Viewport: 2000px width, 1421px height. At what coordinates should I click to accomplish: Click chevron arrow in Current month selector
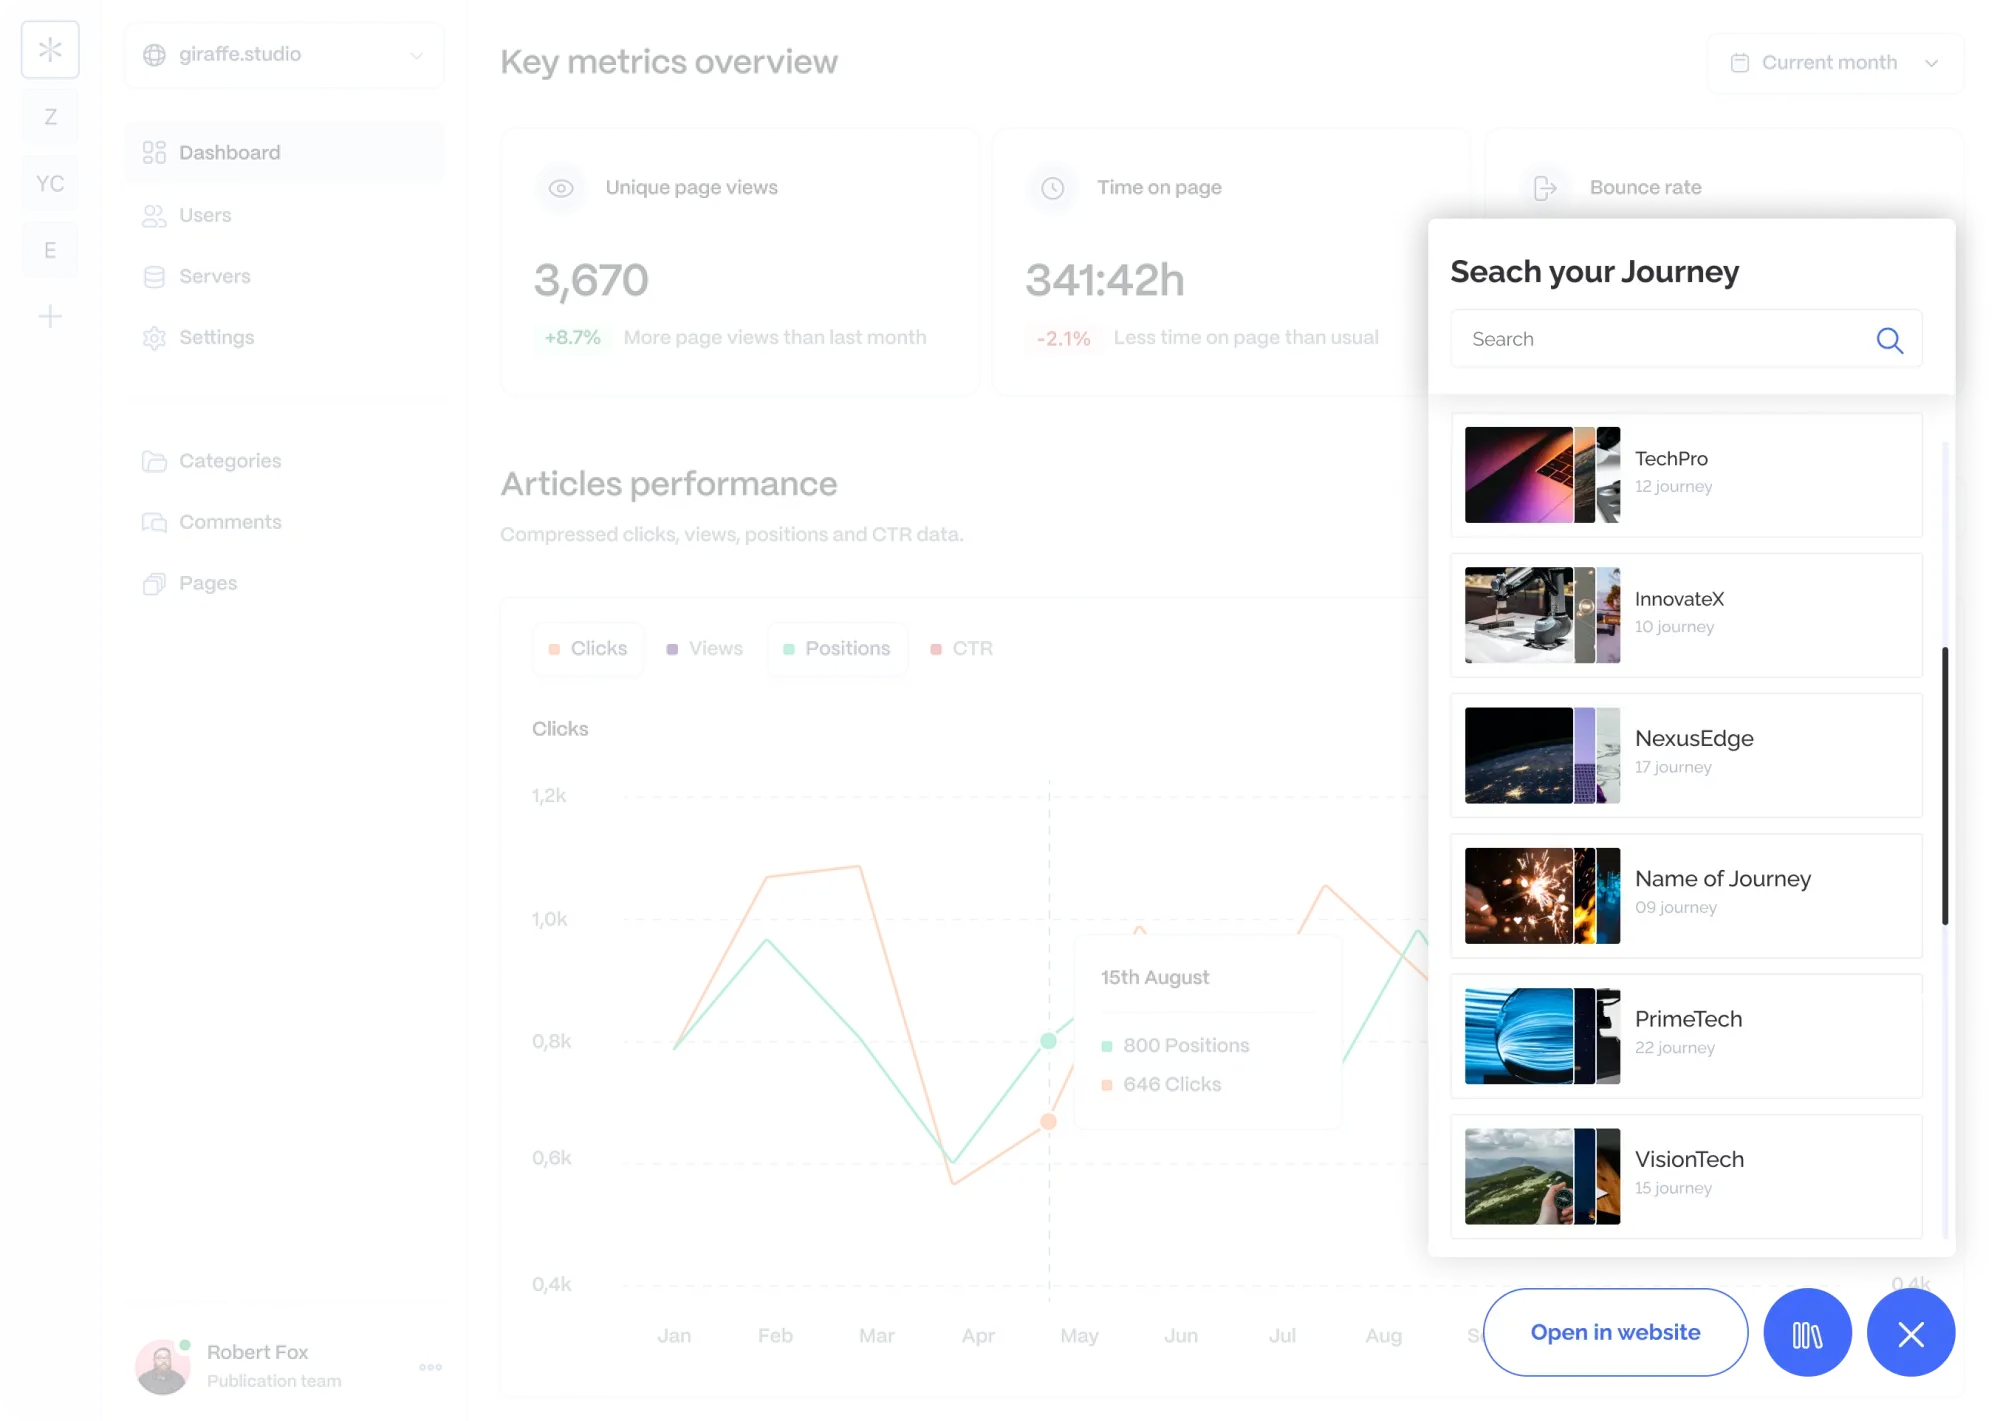[x=1931, y=63]
